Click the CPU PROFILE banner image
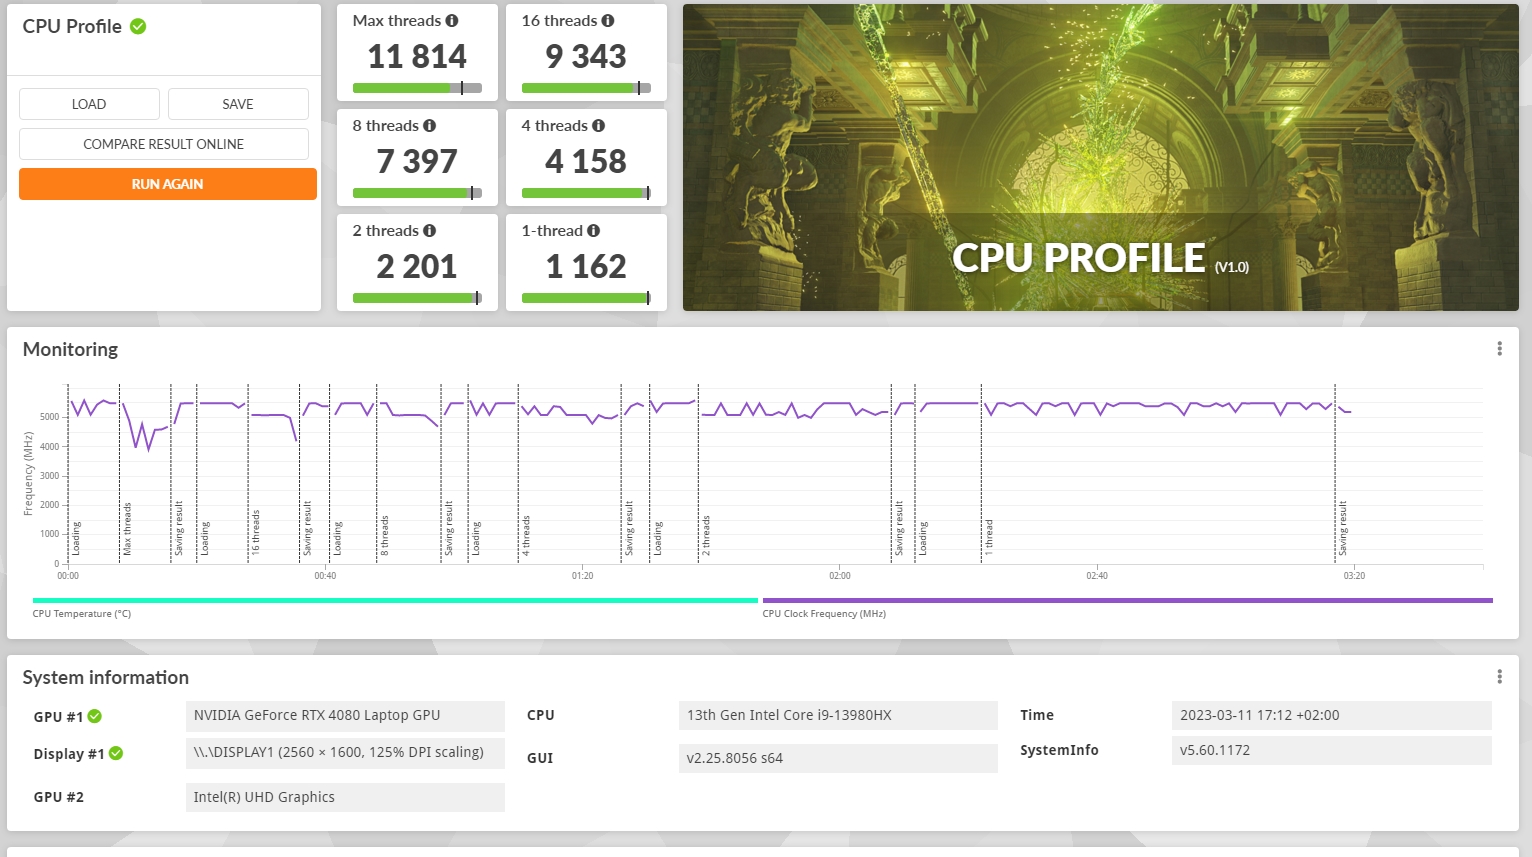This screenshot has width=1532, height=857. (x=1100, y=157)
